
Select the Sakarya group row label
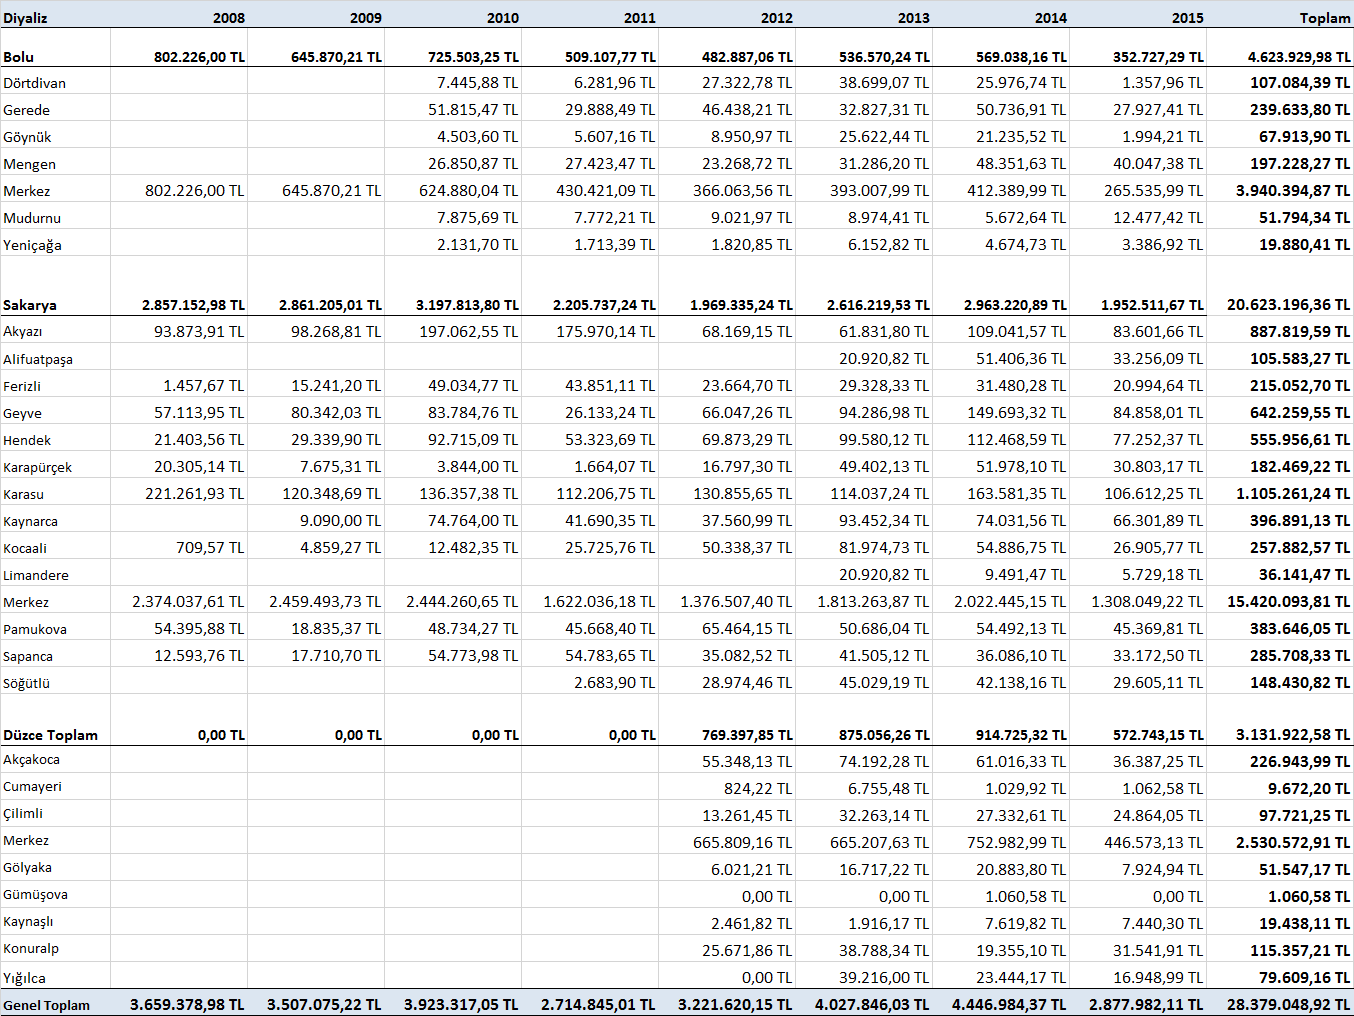(29, 305)
